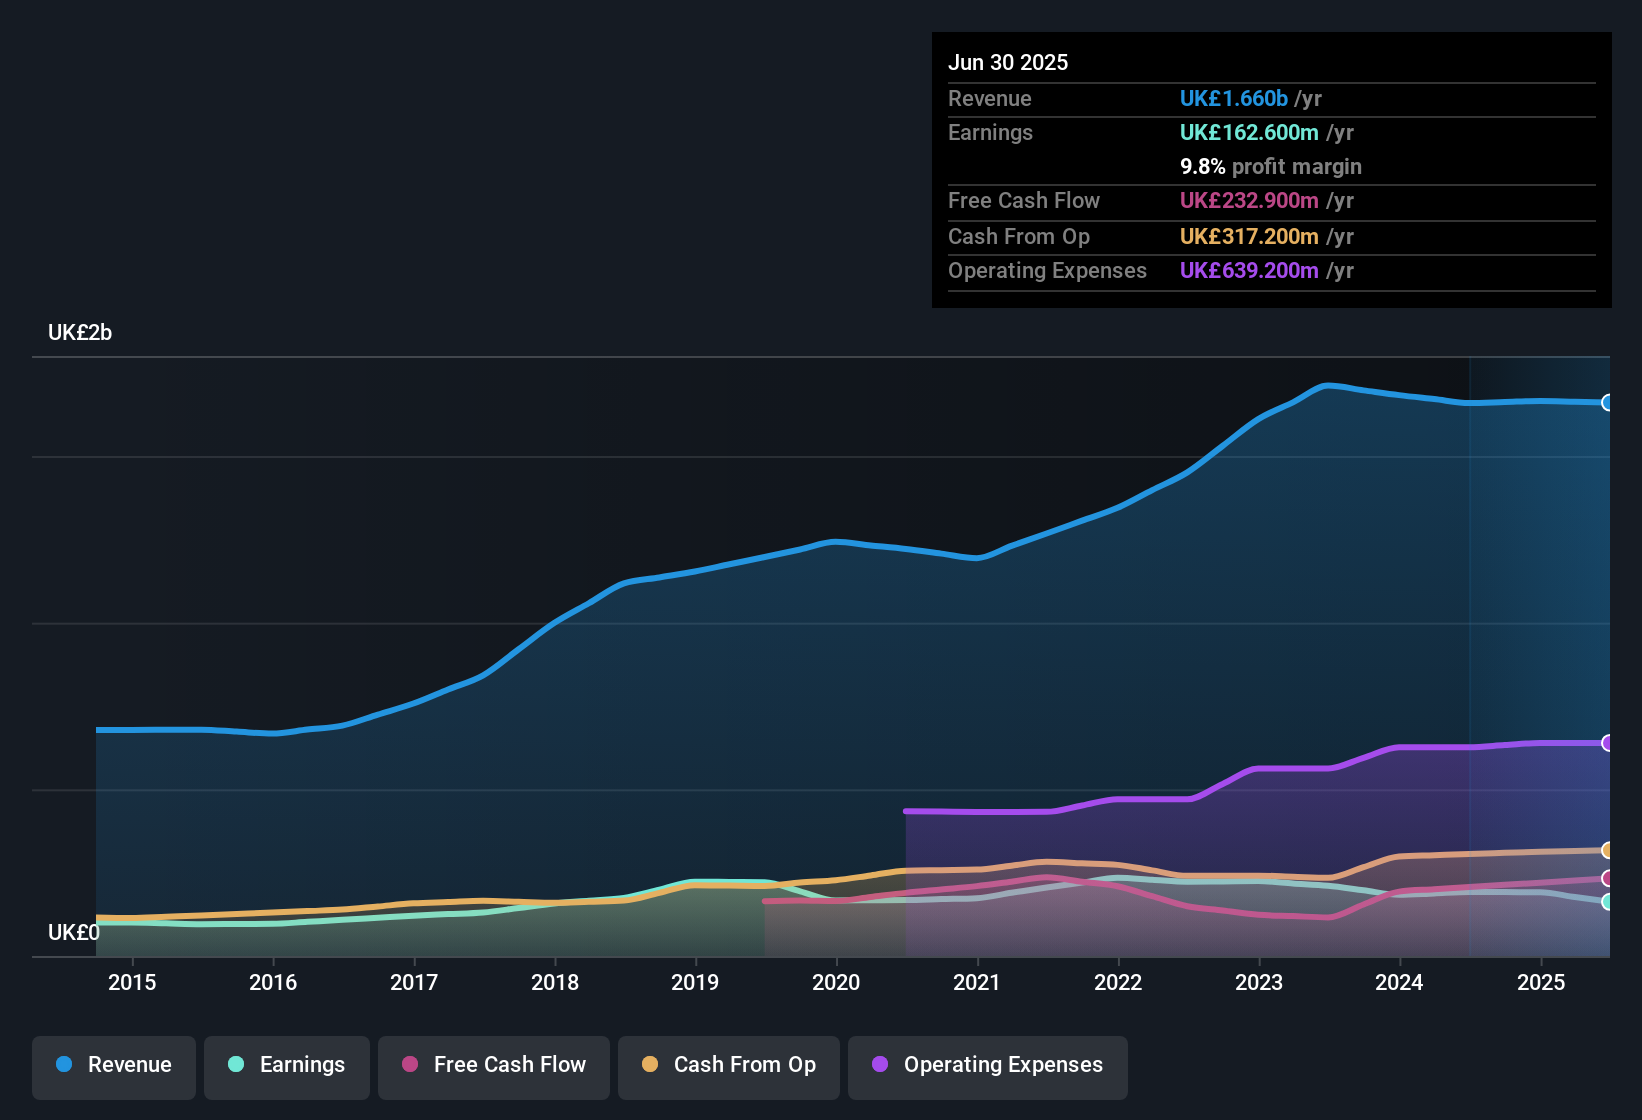
Task: Toggle Cash From Op legend item
Action: (x=729, y=1066)
